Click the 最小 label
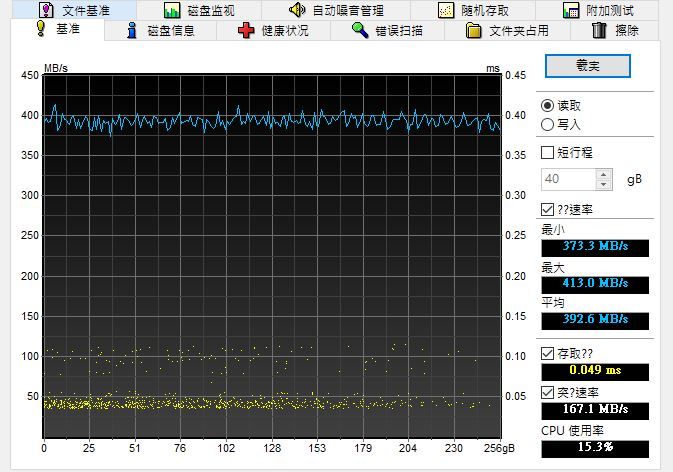 click(553, 230)
